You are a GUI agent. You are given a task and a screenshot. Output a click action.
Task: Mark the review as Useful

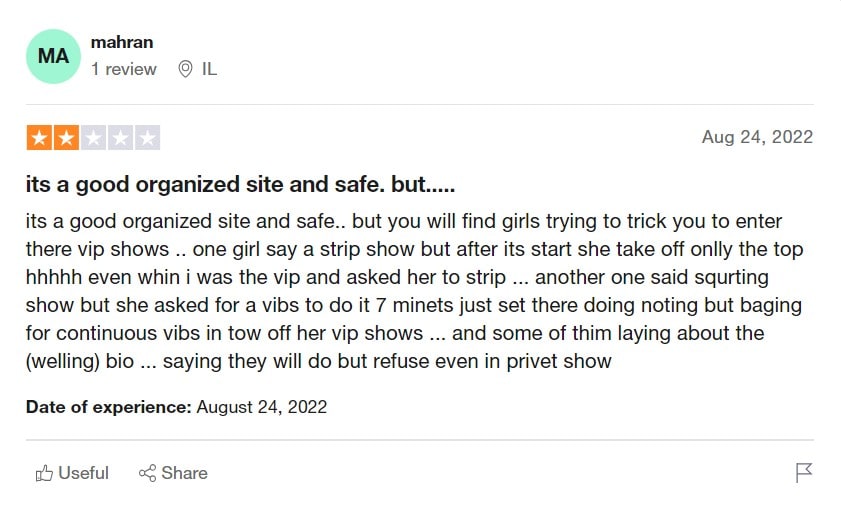(72, 473)
